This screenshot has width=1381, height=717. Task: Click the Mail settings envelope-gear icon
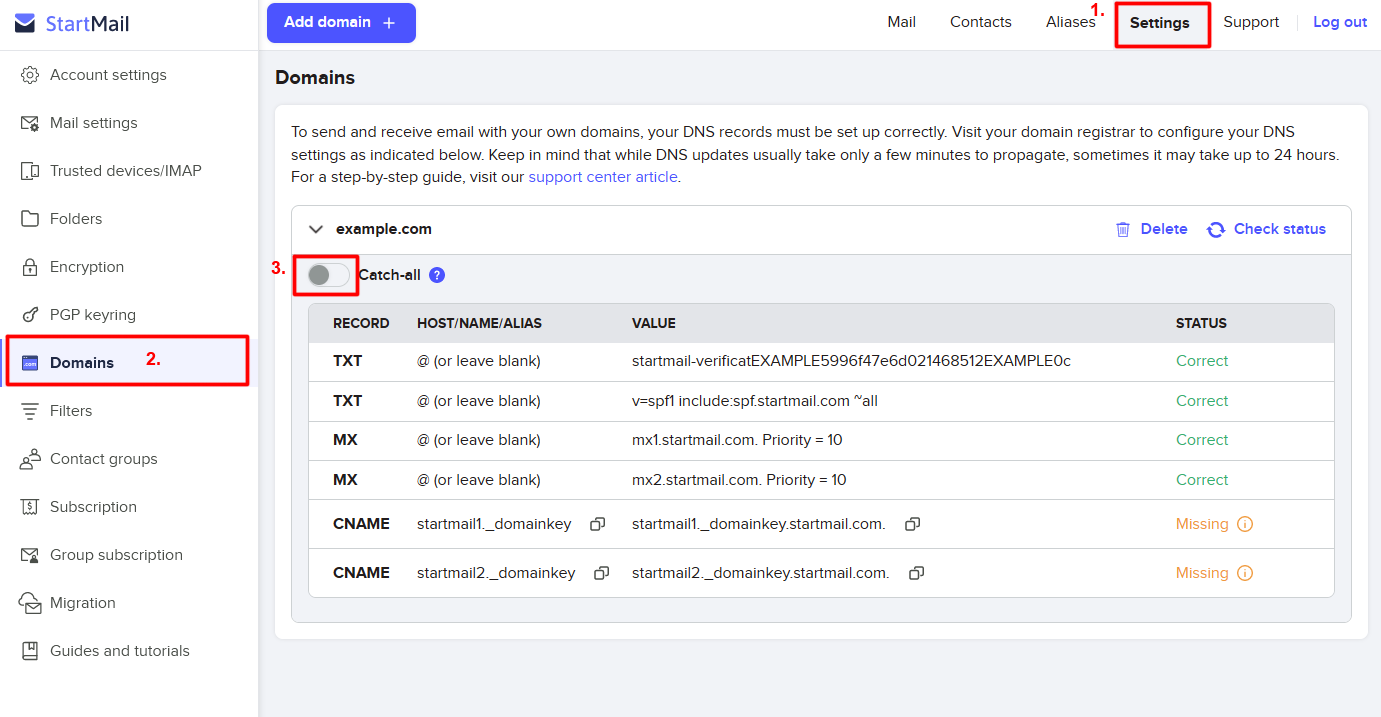(x=30, y=123)
